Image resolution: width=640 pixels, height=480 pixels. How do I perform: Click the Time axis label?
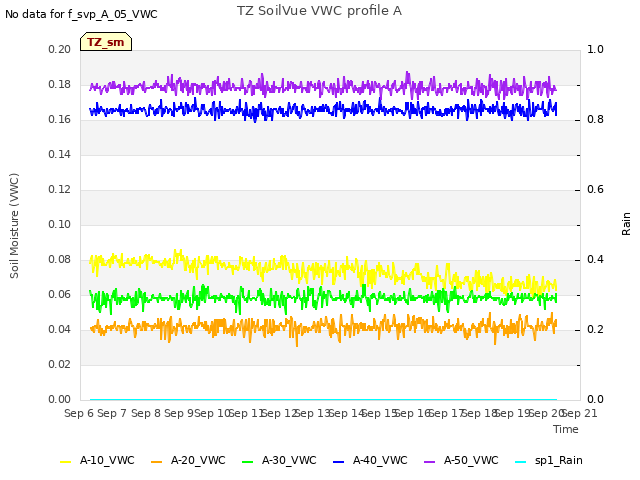click(x=566, y=429)
